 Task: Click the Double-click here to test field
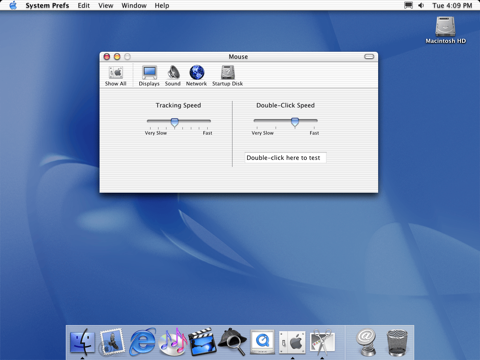pyautogui.click(x=285, y=158)
